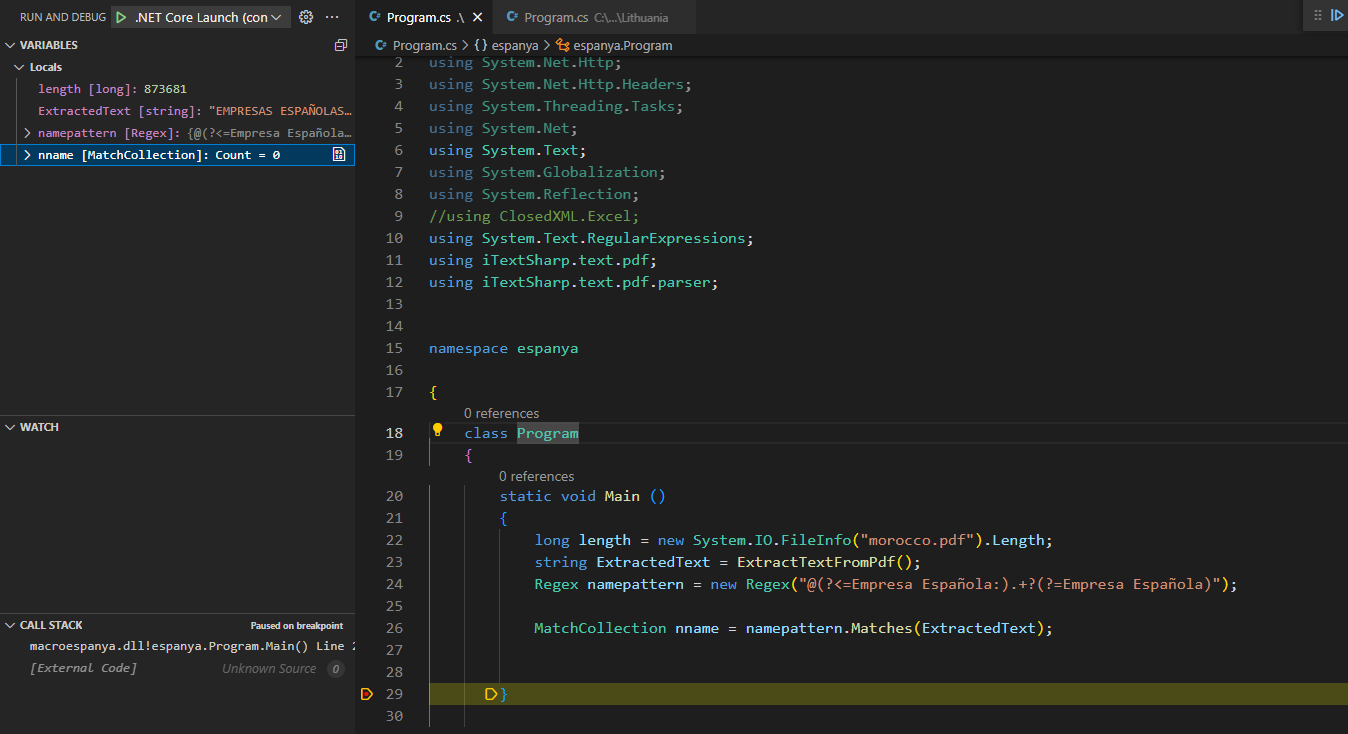
Task: Click 0 references above Main method
Action: (x=536, y=476)
